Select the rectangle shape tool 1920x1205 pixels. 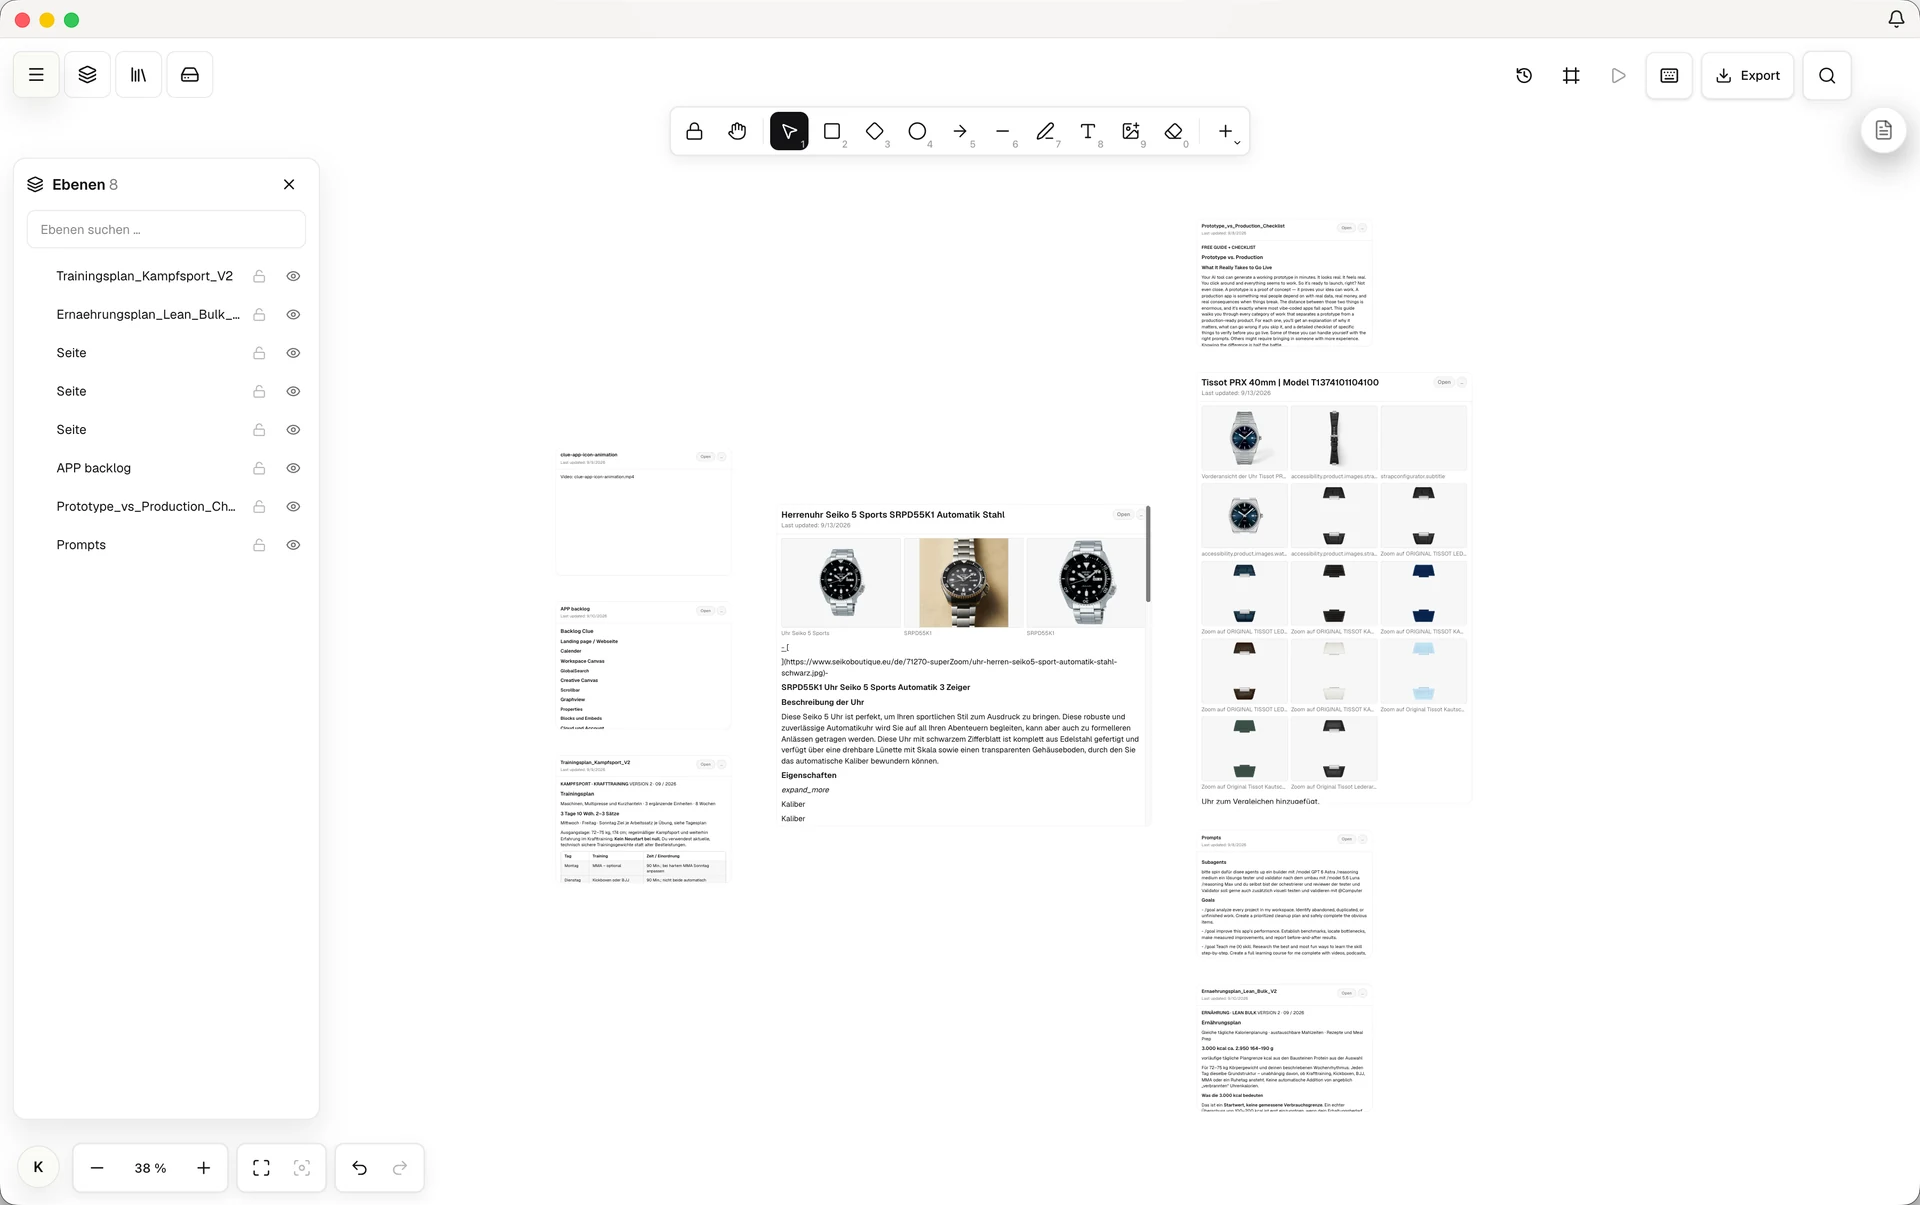[832, 131]
